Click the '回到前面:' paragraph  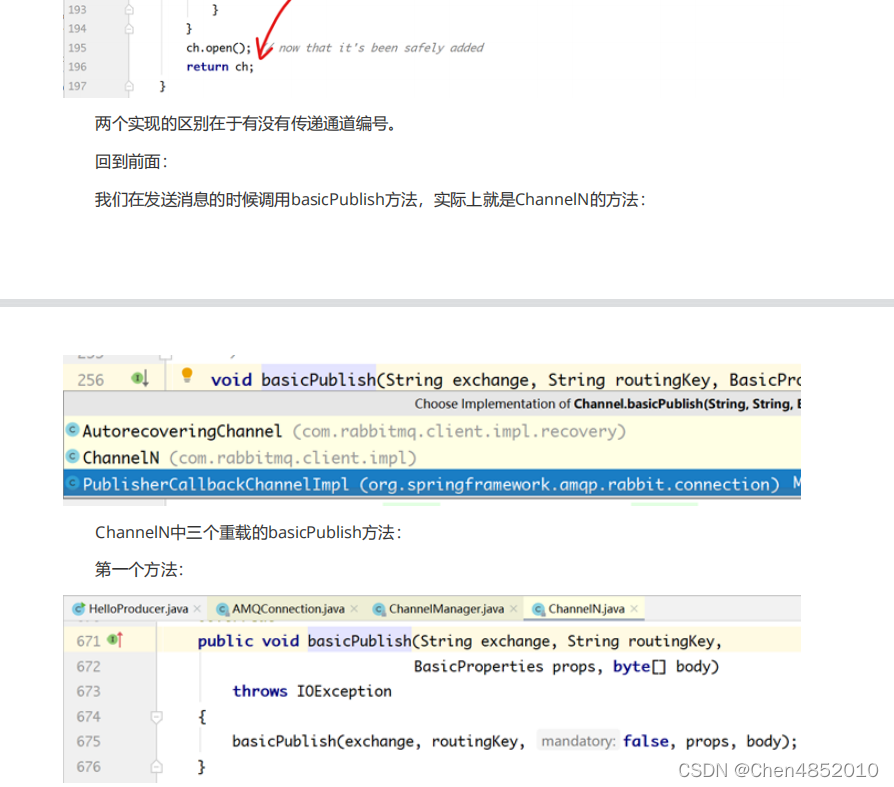[x=131, y=162]
